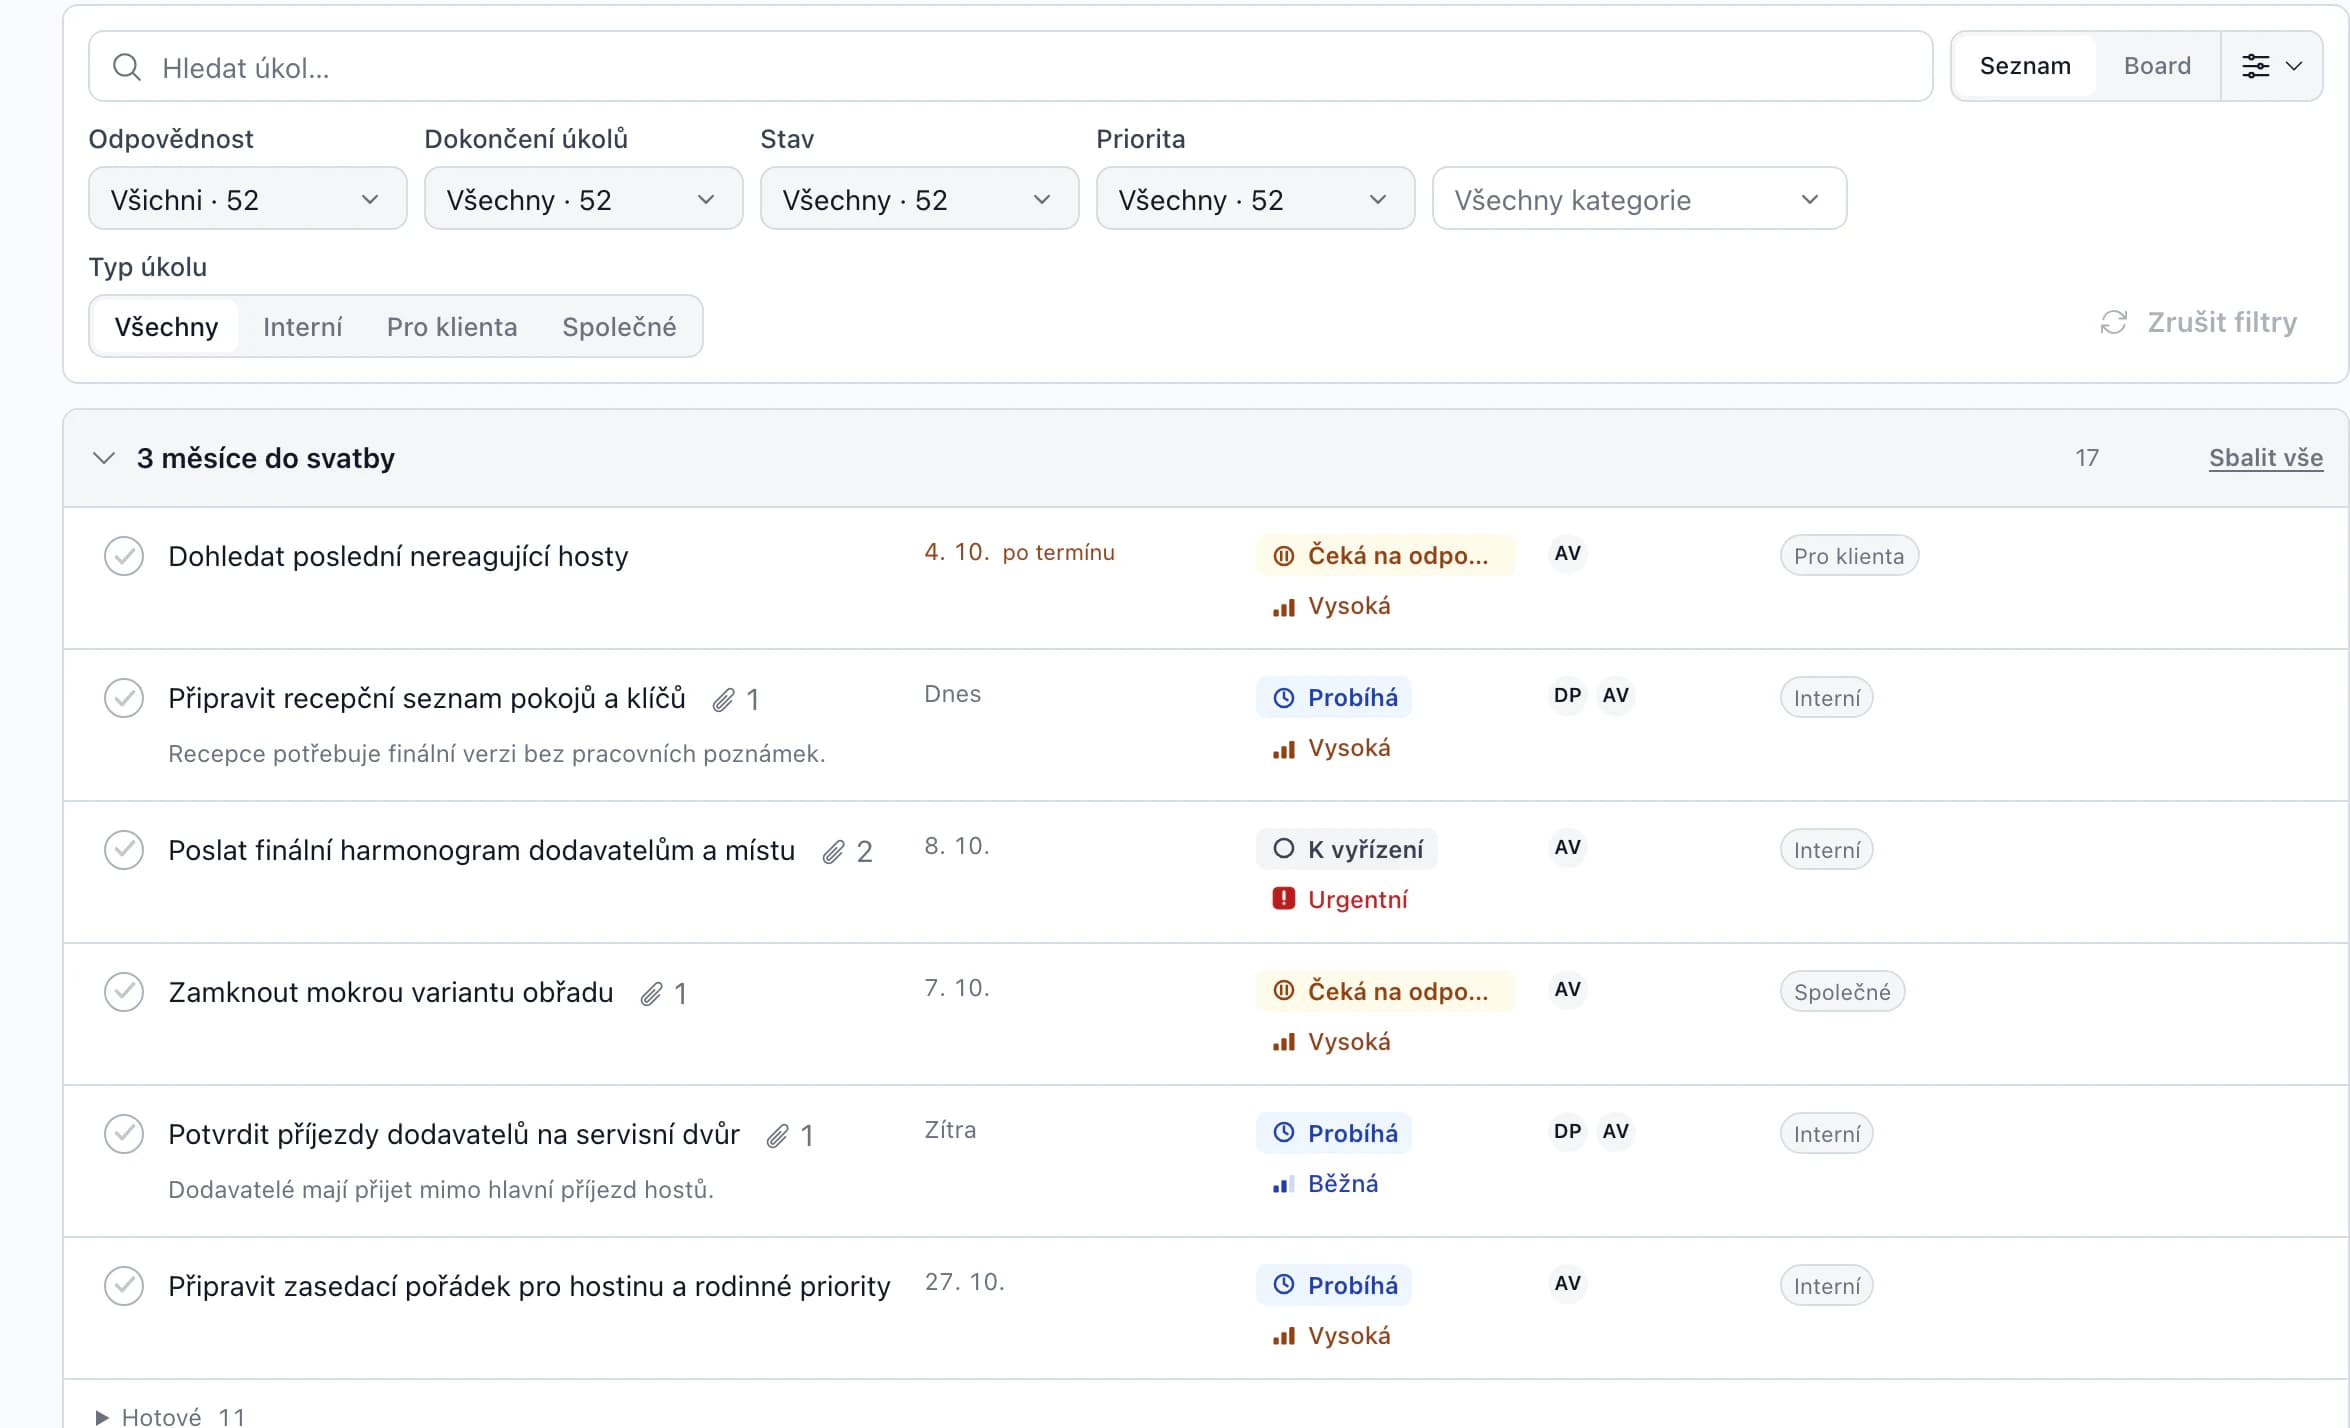Click Vysoká priority on zasedací pořádek task
The width and height of the screenshot is (2350, 1428).
click(1332, 1336)
